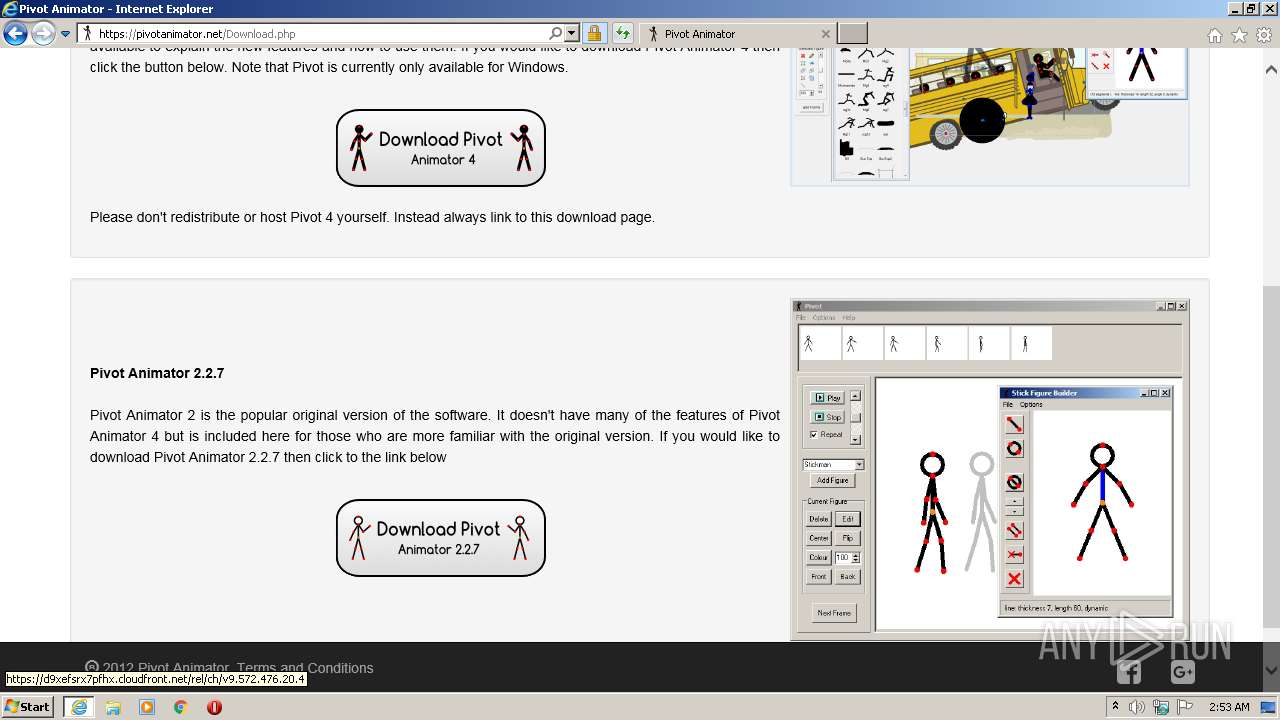
Task: Click the page scrollbar up arrow
Action: coord(1271,70)
